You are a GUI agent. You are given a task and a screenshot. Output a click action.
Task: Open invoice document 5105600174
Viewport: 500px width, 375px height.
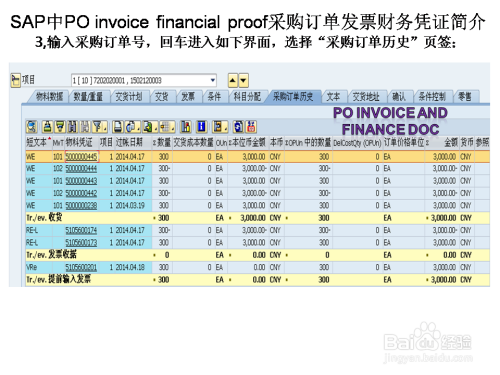point(81,230)
